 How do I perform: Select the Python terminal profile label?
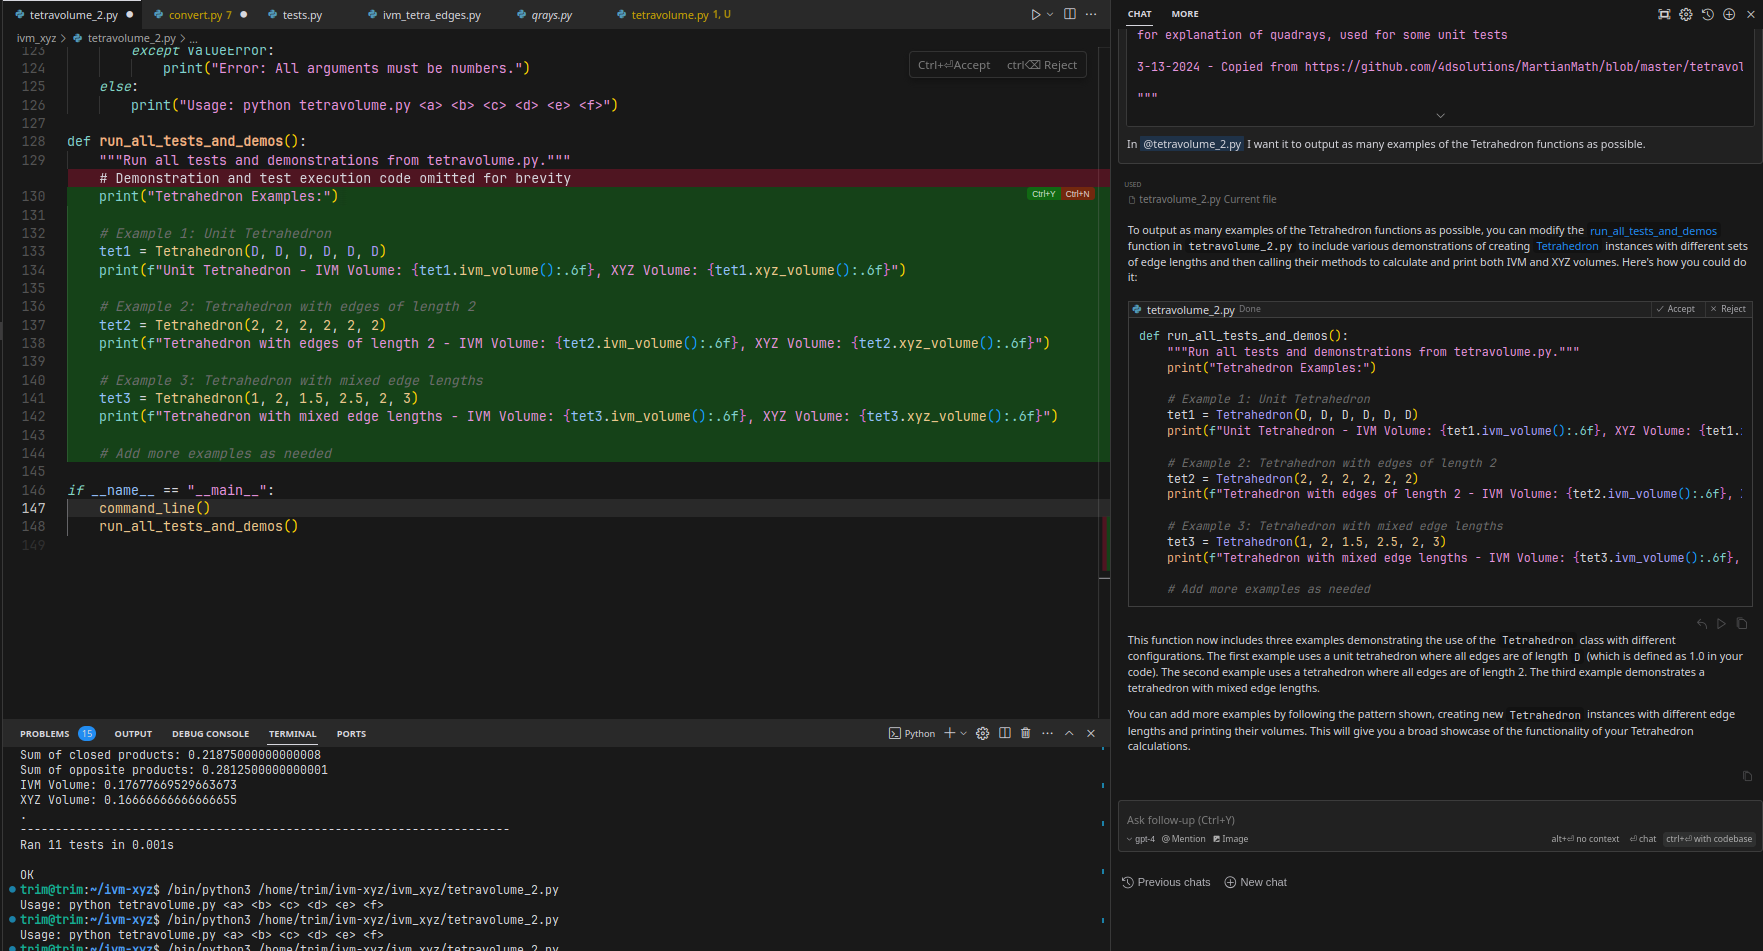[x=912, y=734]
